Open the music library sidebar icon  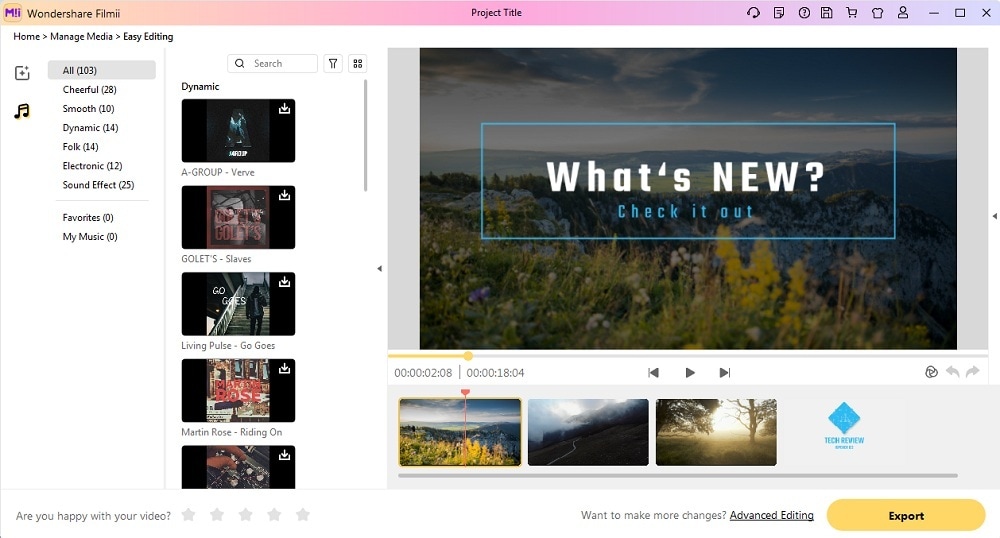pyautogui.click(x=22, y=111)
